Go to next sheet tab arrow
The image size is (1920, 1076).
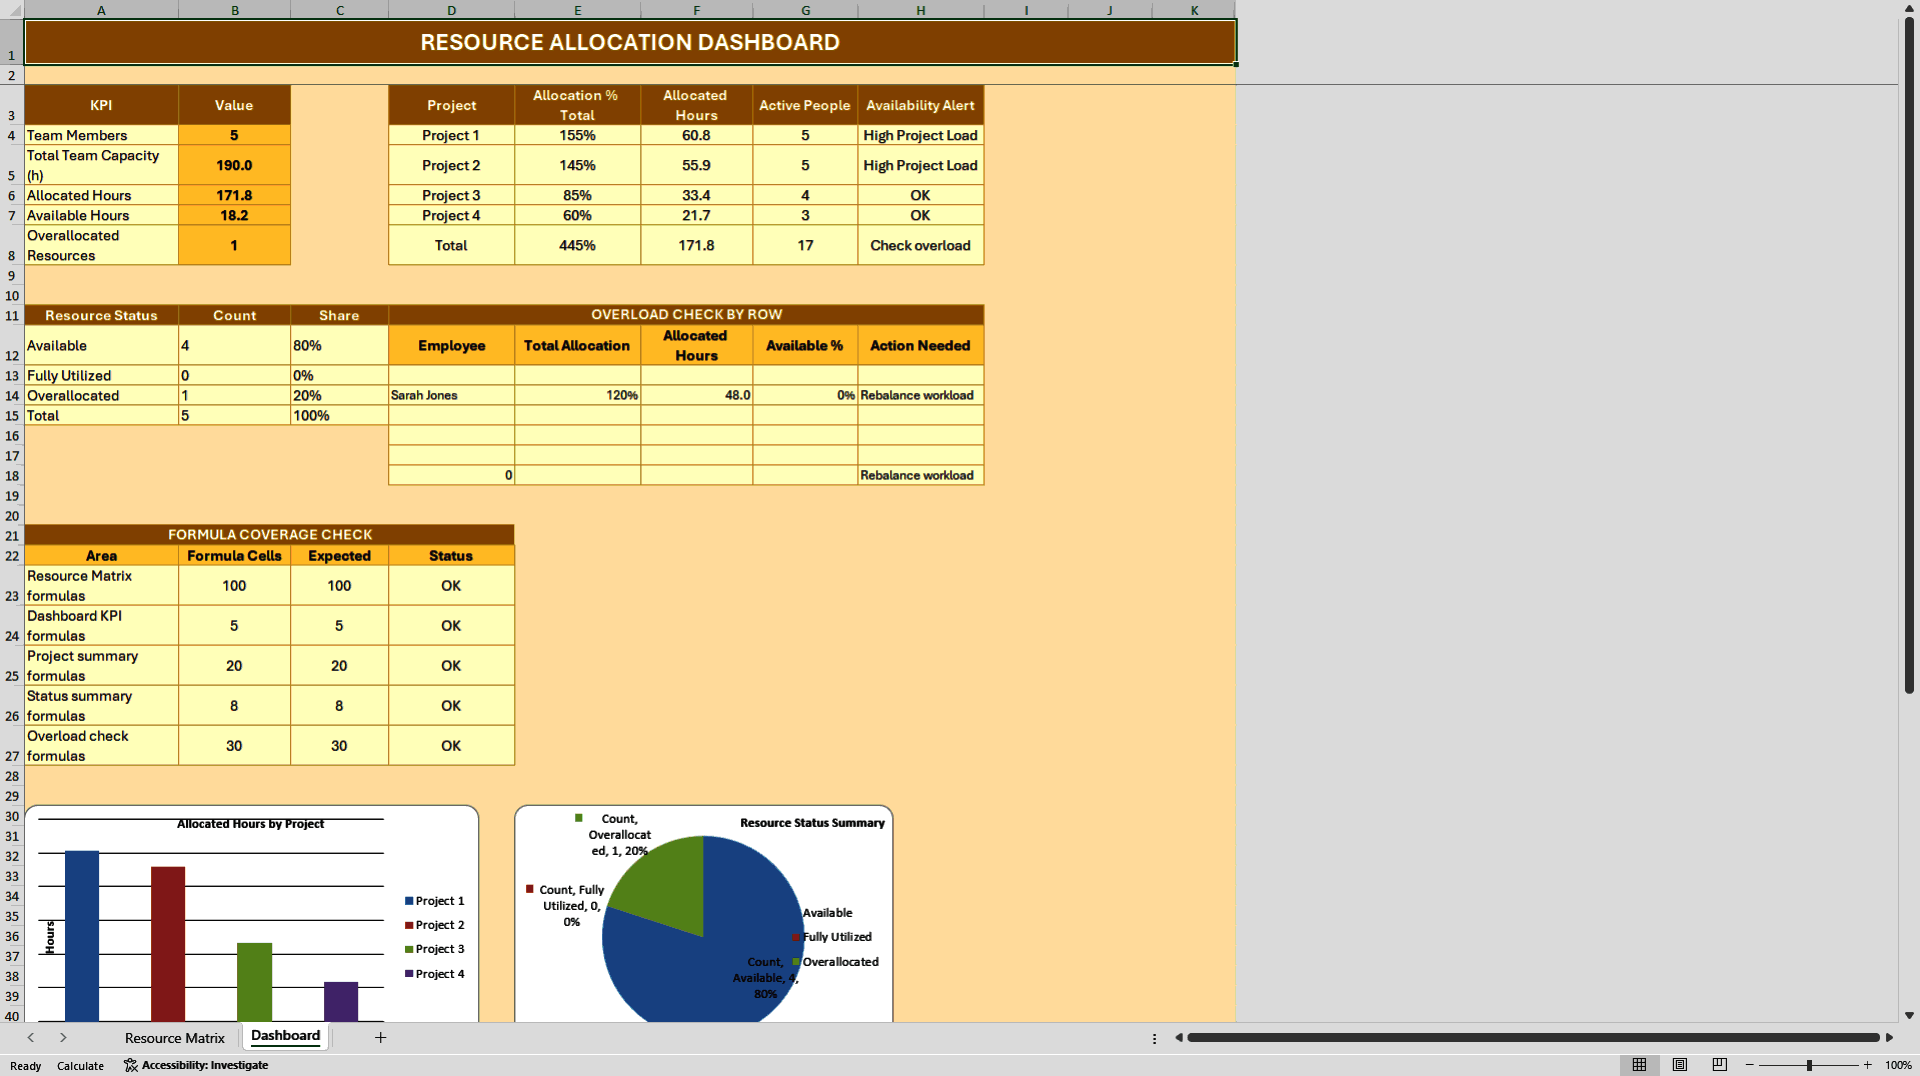tap(63, 1037)
